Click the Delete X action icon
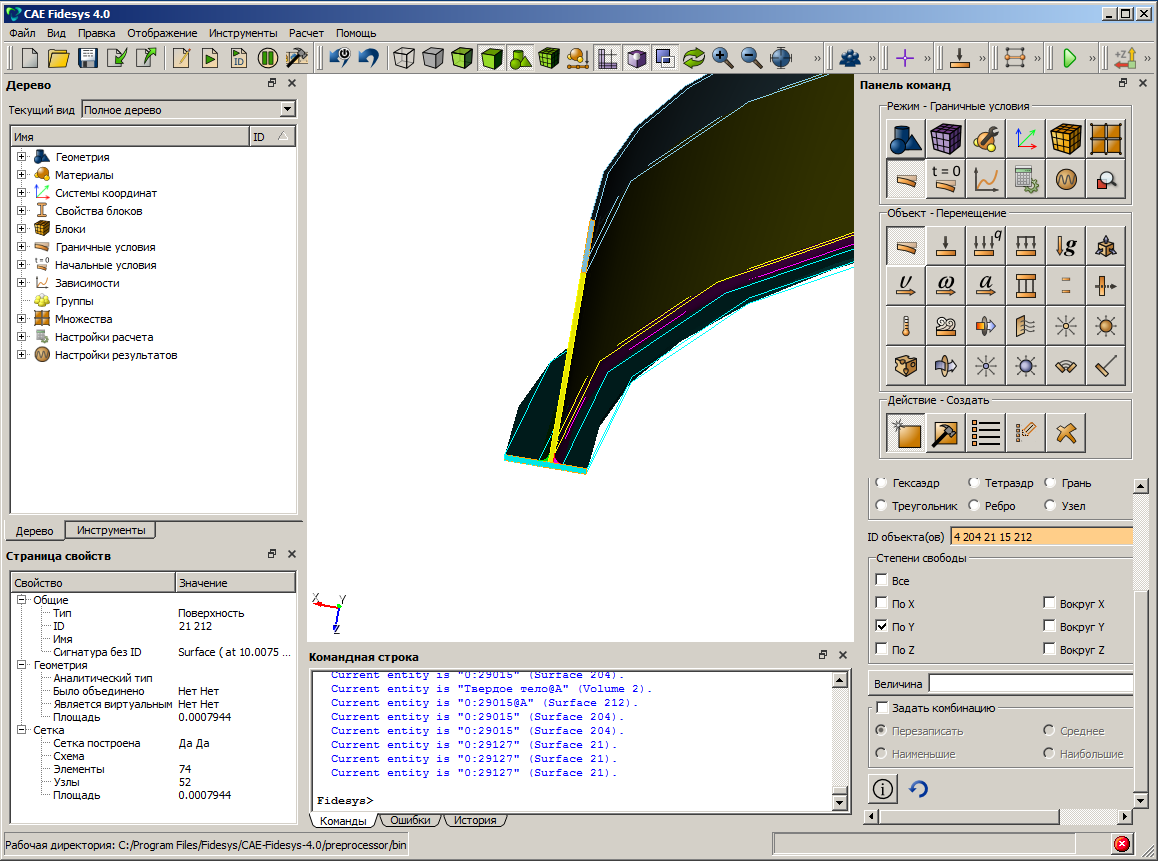 (x=1065, y=433)
